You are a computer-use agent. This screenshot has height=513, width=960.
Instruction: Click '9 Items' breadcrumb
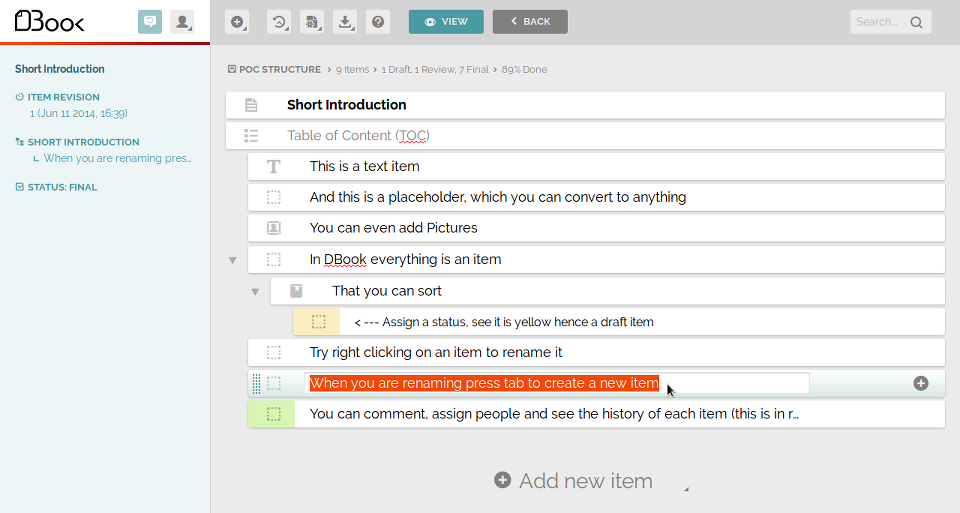(352, 69)
